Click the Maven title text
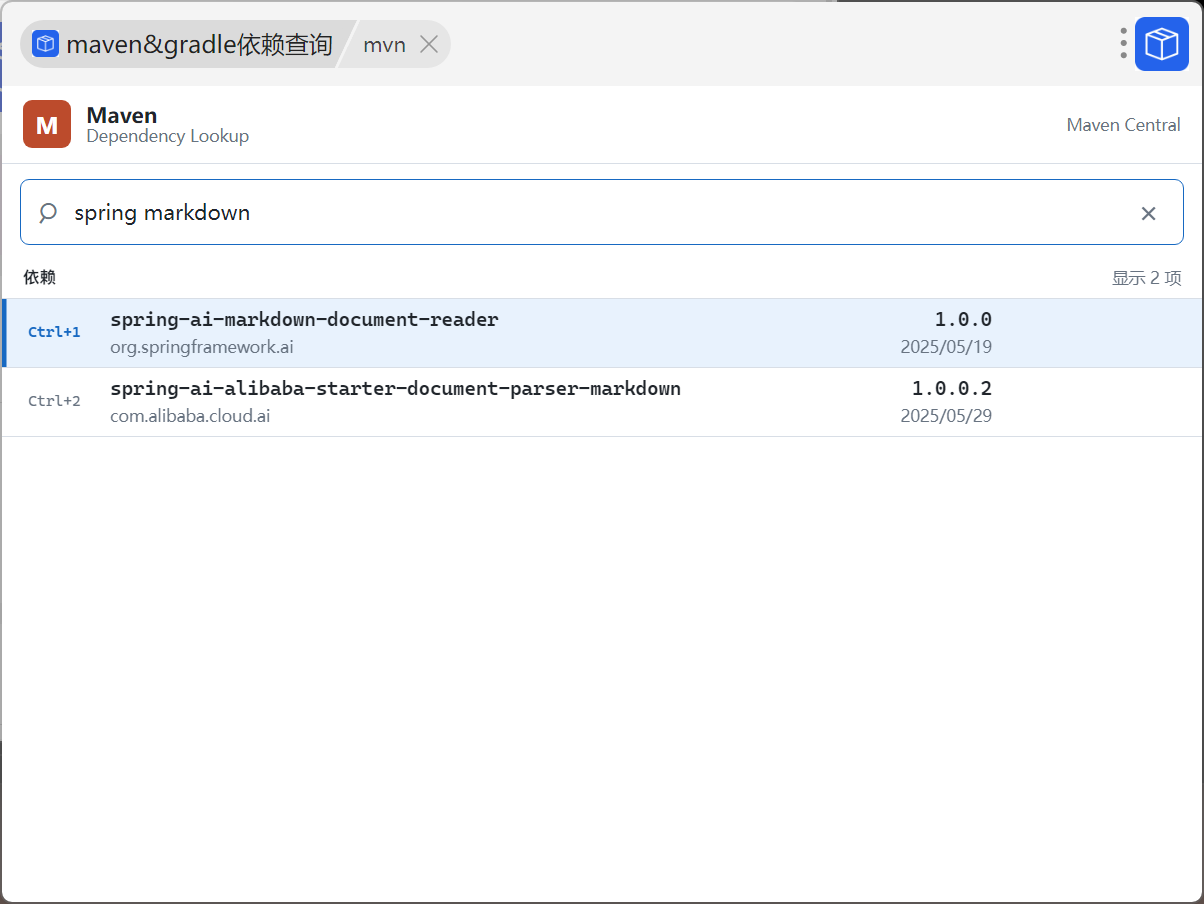The width and height of the screenshot is (1204, 904). (122, 115)
